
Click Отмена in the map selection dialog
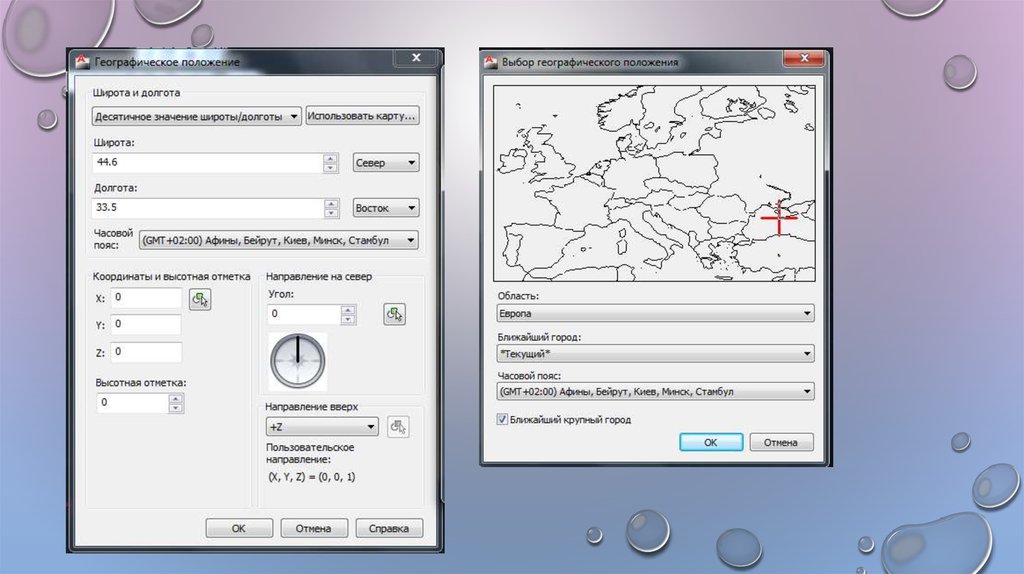tap(781, 442)
